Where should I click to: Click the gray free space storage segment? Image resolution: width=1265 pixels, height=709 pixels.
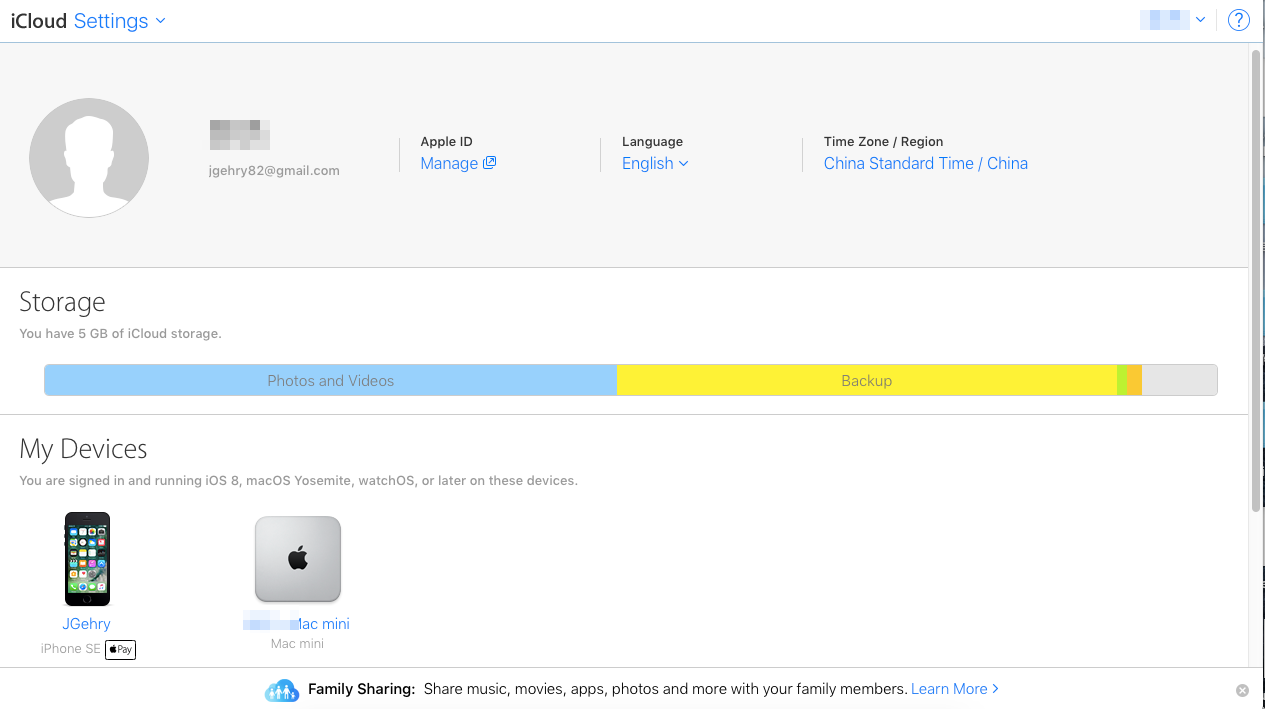(x=1179, y=380)
